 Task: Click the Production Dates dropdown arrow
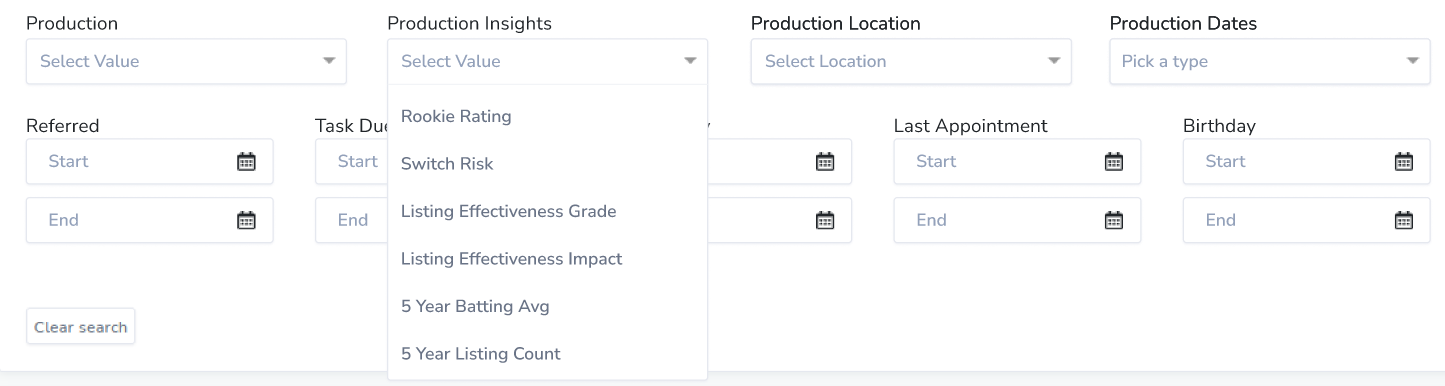click(1413, 61)
